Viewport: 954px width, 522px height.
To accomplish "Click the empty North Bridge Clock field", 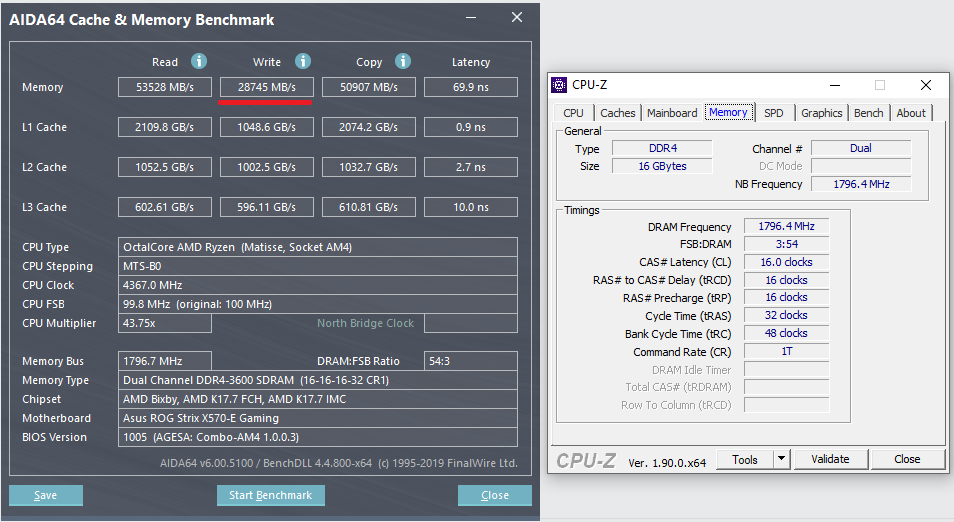I will click(471, 323).
